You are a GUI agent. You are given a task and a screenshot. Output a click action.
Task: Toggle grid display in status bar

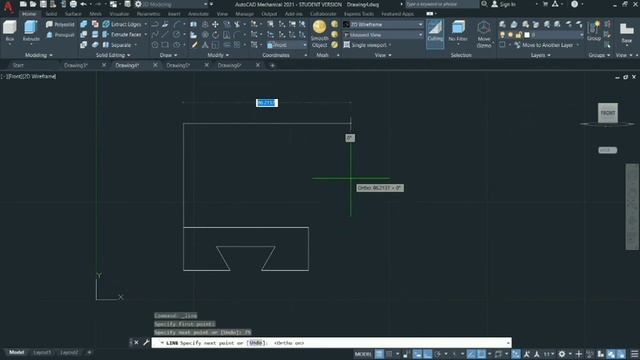click(x=379, y=354)
